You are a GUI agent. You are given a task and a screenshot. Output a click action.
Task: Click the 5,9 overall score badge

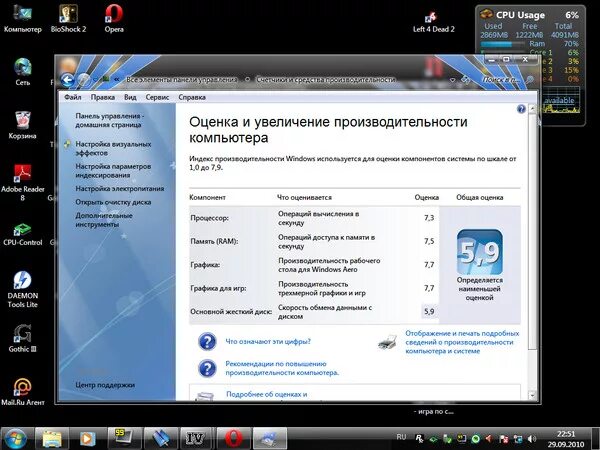click(x=479, y=252)
